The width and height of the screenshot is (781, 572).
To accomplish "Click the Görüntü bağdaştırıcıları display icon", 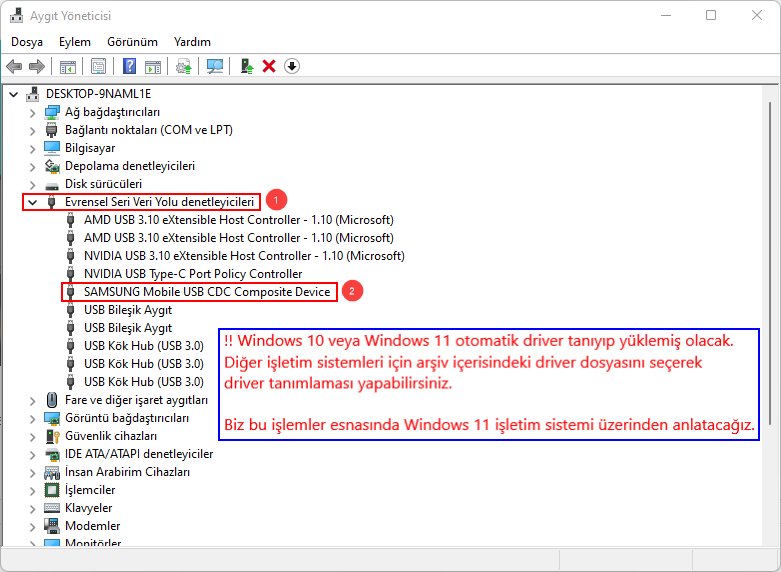I will (52, 418).
